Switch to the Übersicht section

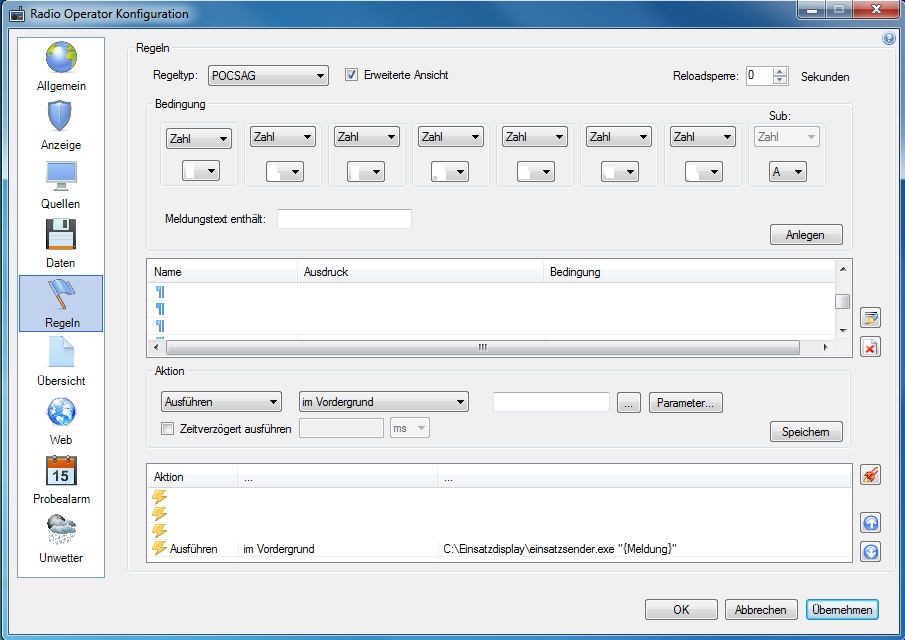pos(61,360)
